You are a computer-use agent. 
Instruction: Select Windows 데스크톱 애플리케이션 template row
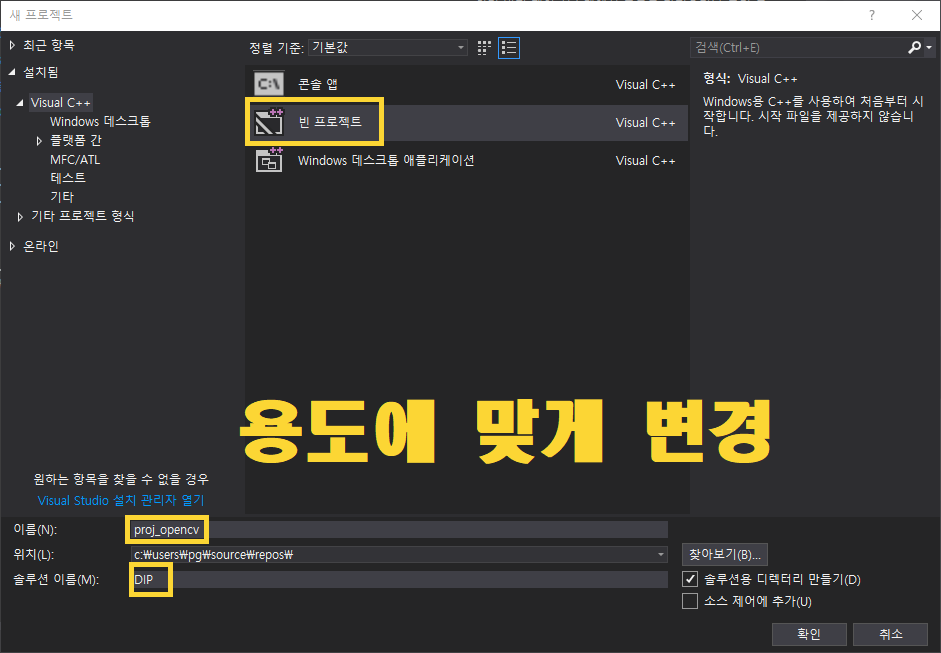point(466,160)
